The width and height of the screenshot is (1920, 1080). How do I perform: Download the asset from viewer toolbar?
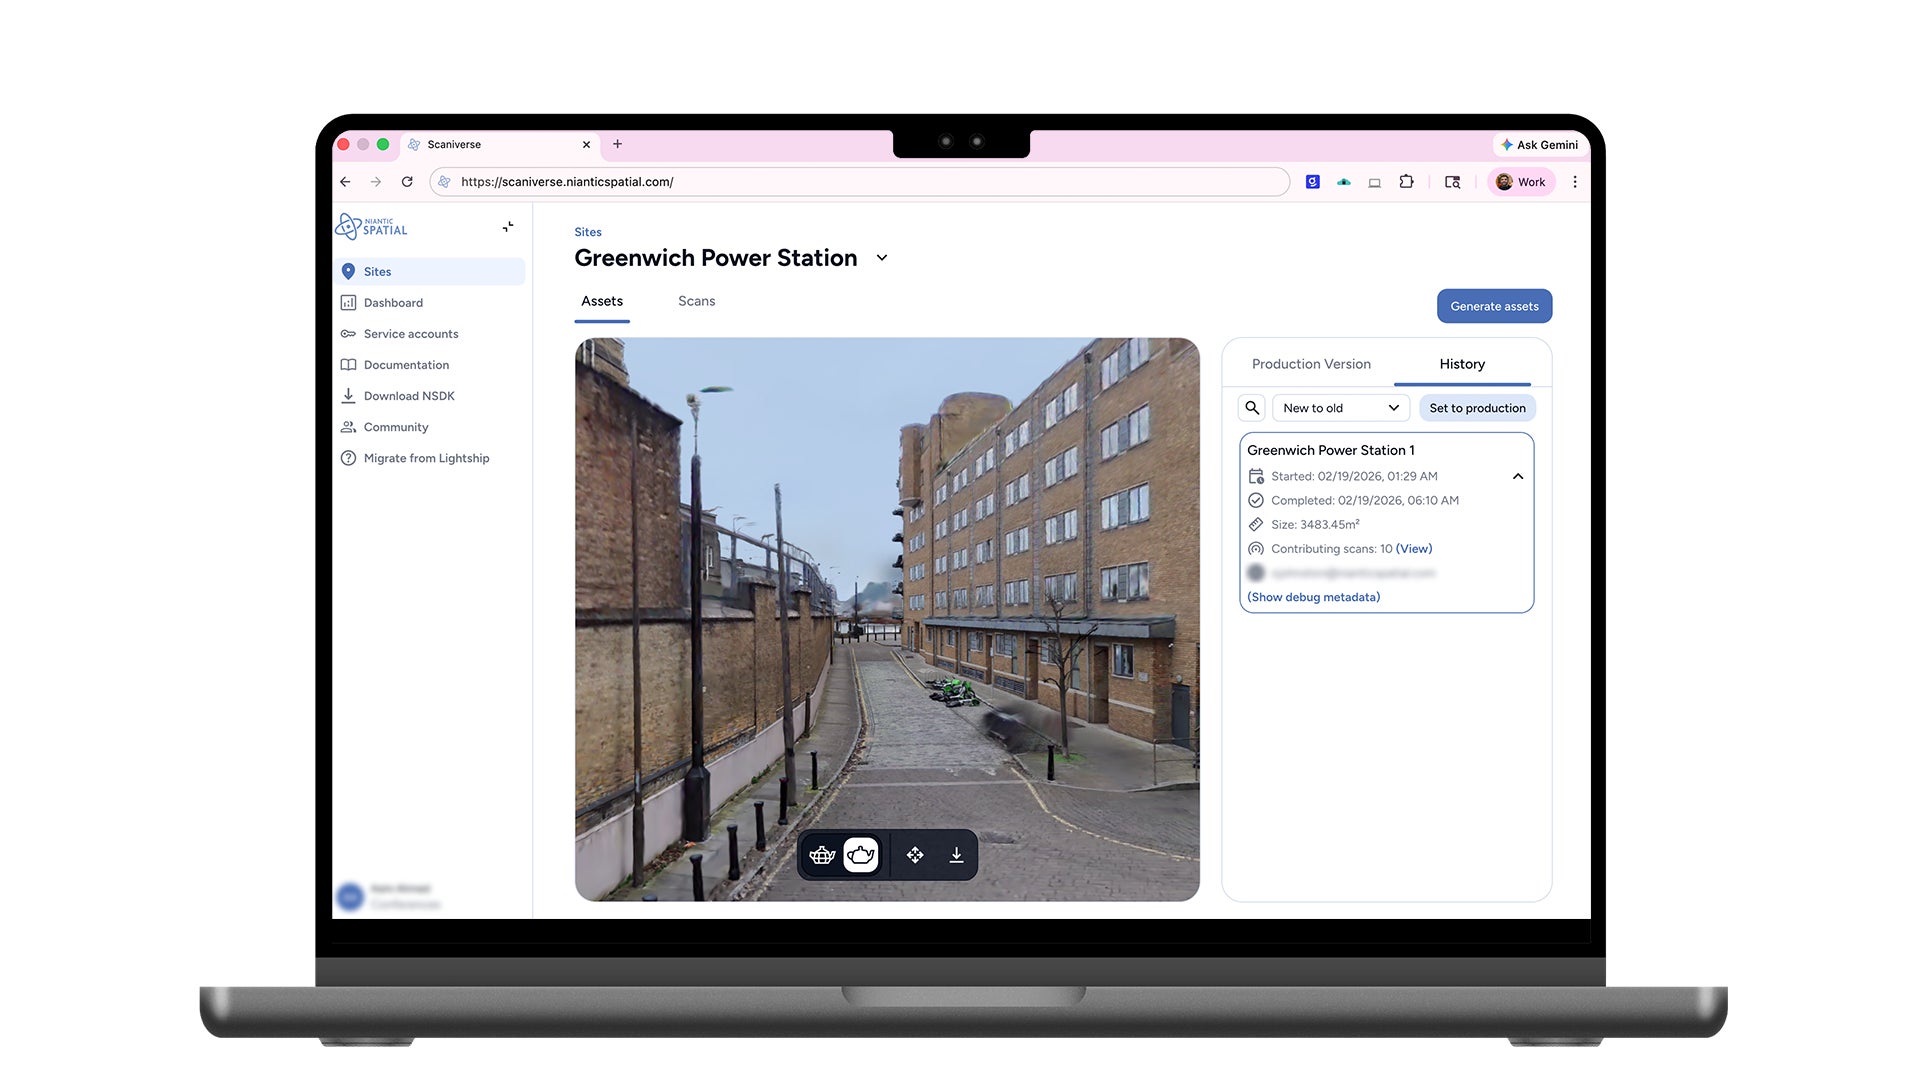[x=956, y=855]
